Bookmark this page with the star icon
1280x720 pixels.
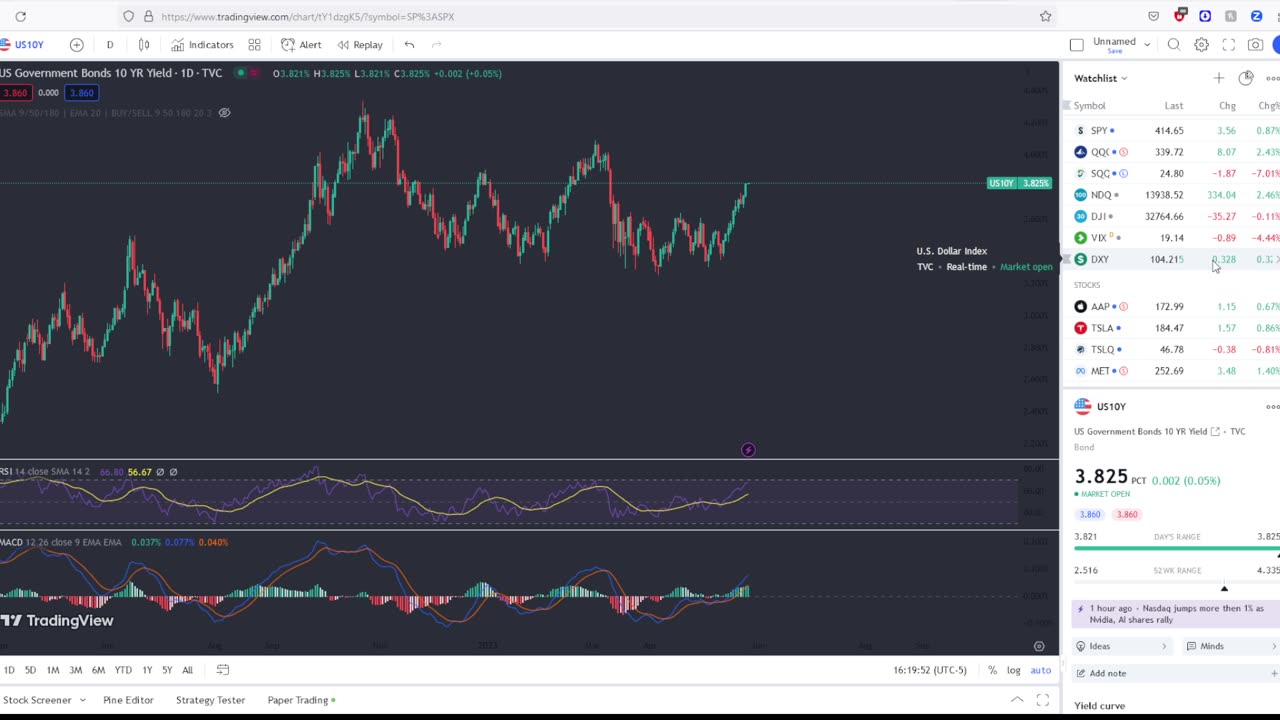pos(1045,16)
